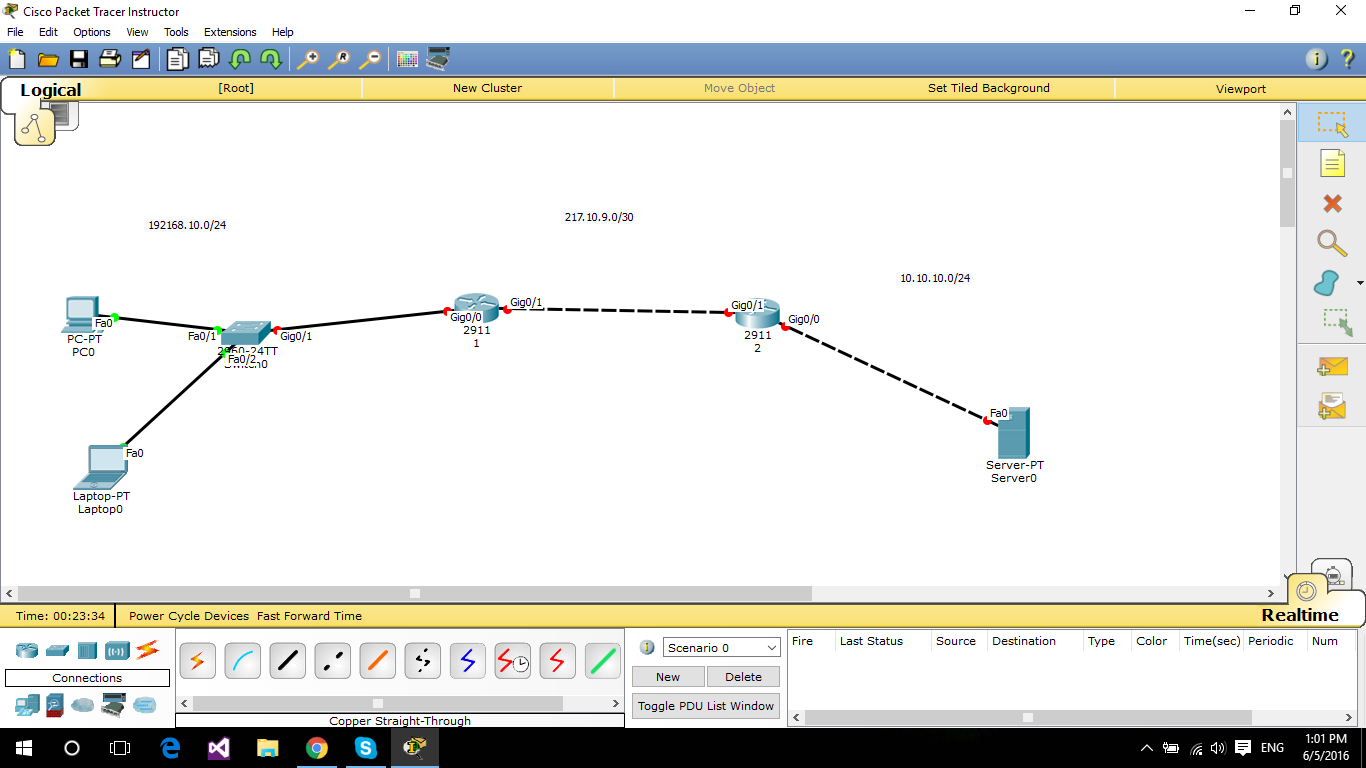Open the File menu
Screen dimensions: 1366x768
[15, 32]
